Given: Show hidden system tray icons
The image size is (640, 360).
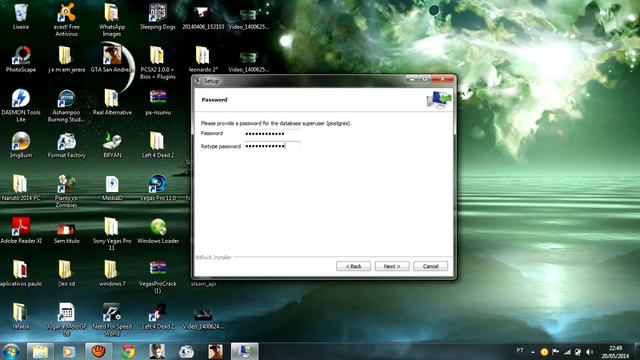Looking at the screenshot, I should 533,352.
